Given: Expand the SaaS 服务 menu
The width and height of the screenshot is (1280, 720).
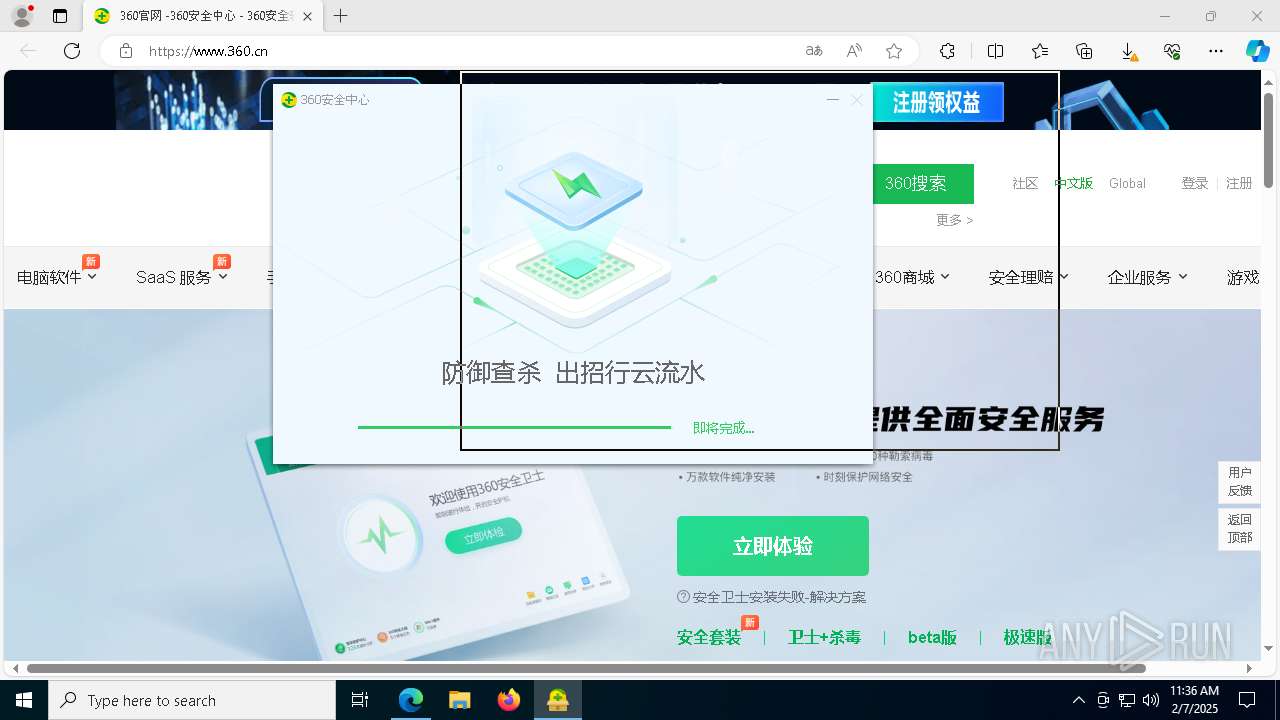Looking at the screenshot, I should pyautogui.click(x=182, y=277).
